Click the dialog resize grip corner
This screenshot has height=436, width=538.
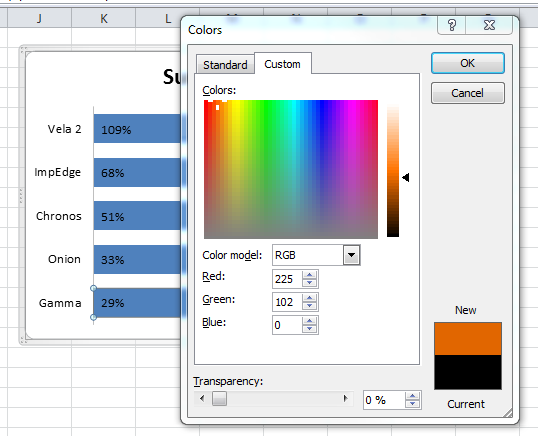(508, 413)
